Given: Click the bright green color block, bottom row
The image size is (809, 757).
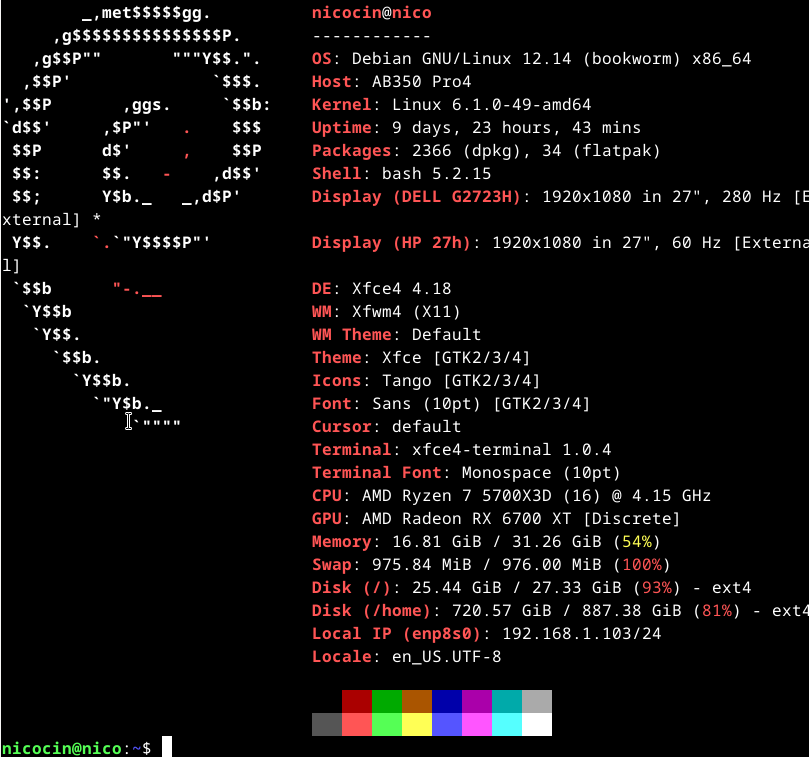Looking at the screenshot, I should coord(386,724).
